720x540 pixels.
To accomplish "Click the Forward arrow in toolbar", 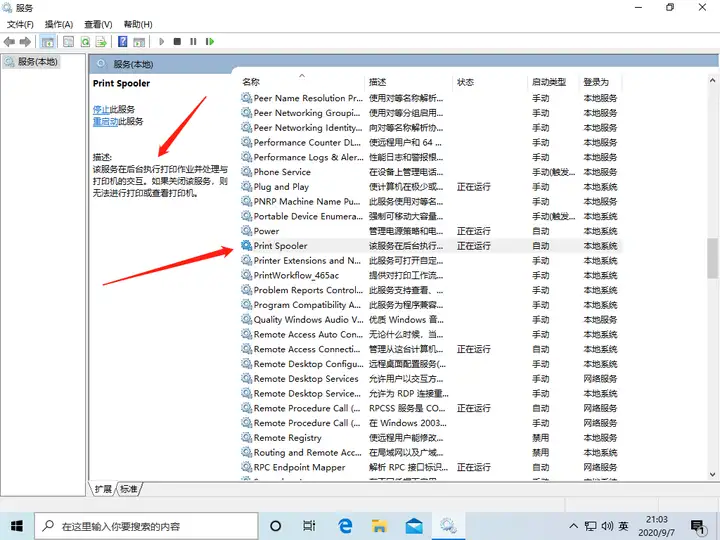I will (25, 42).
